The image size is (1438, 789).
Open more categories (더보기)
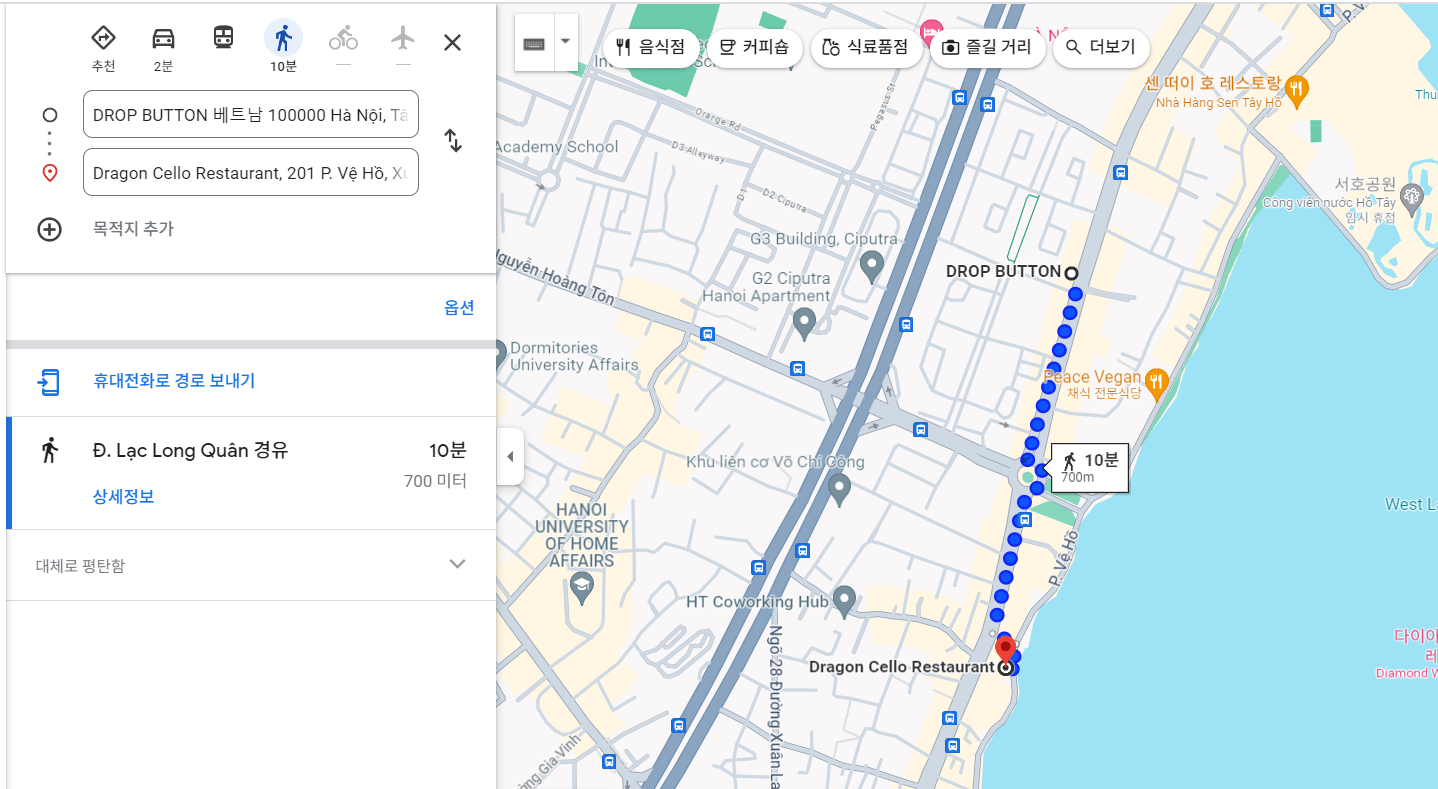coord(1102,47)
